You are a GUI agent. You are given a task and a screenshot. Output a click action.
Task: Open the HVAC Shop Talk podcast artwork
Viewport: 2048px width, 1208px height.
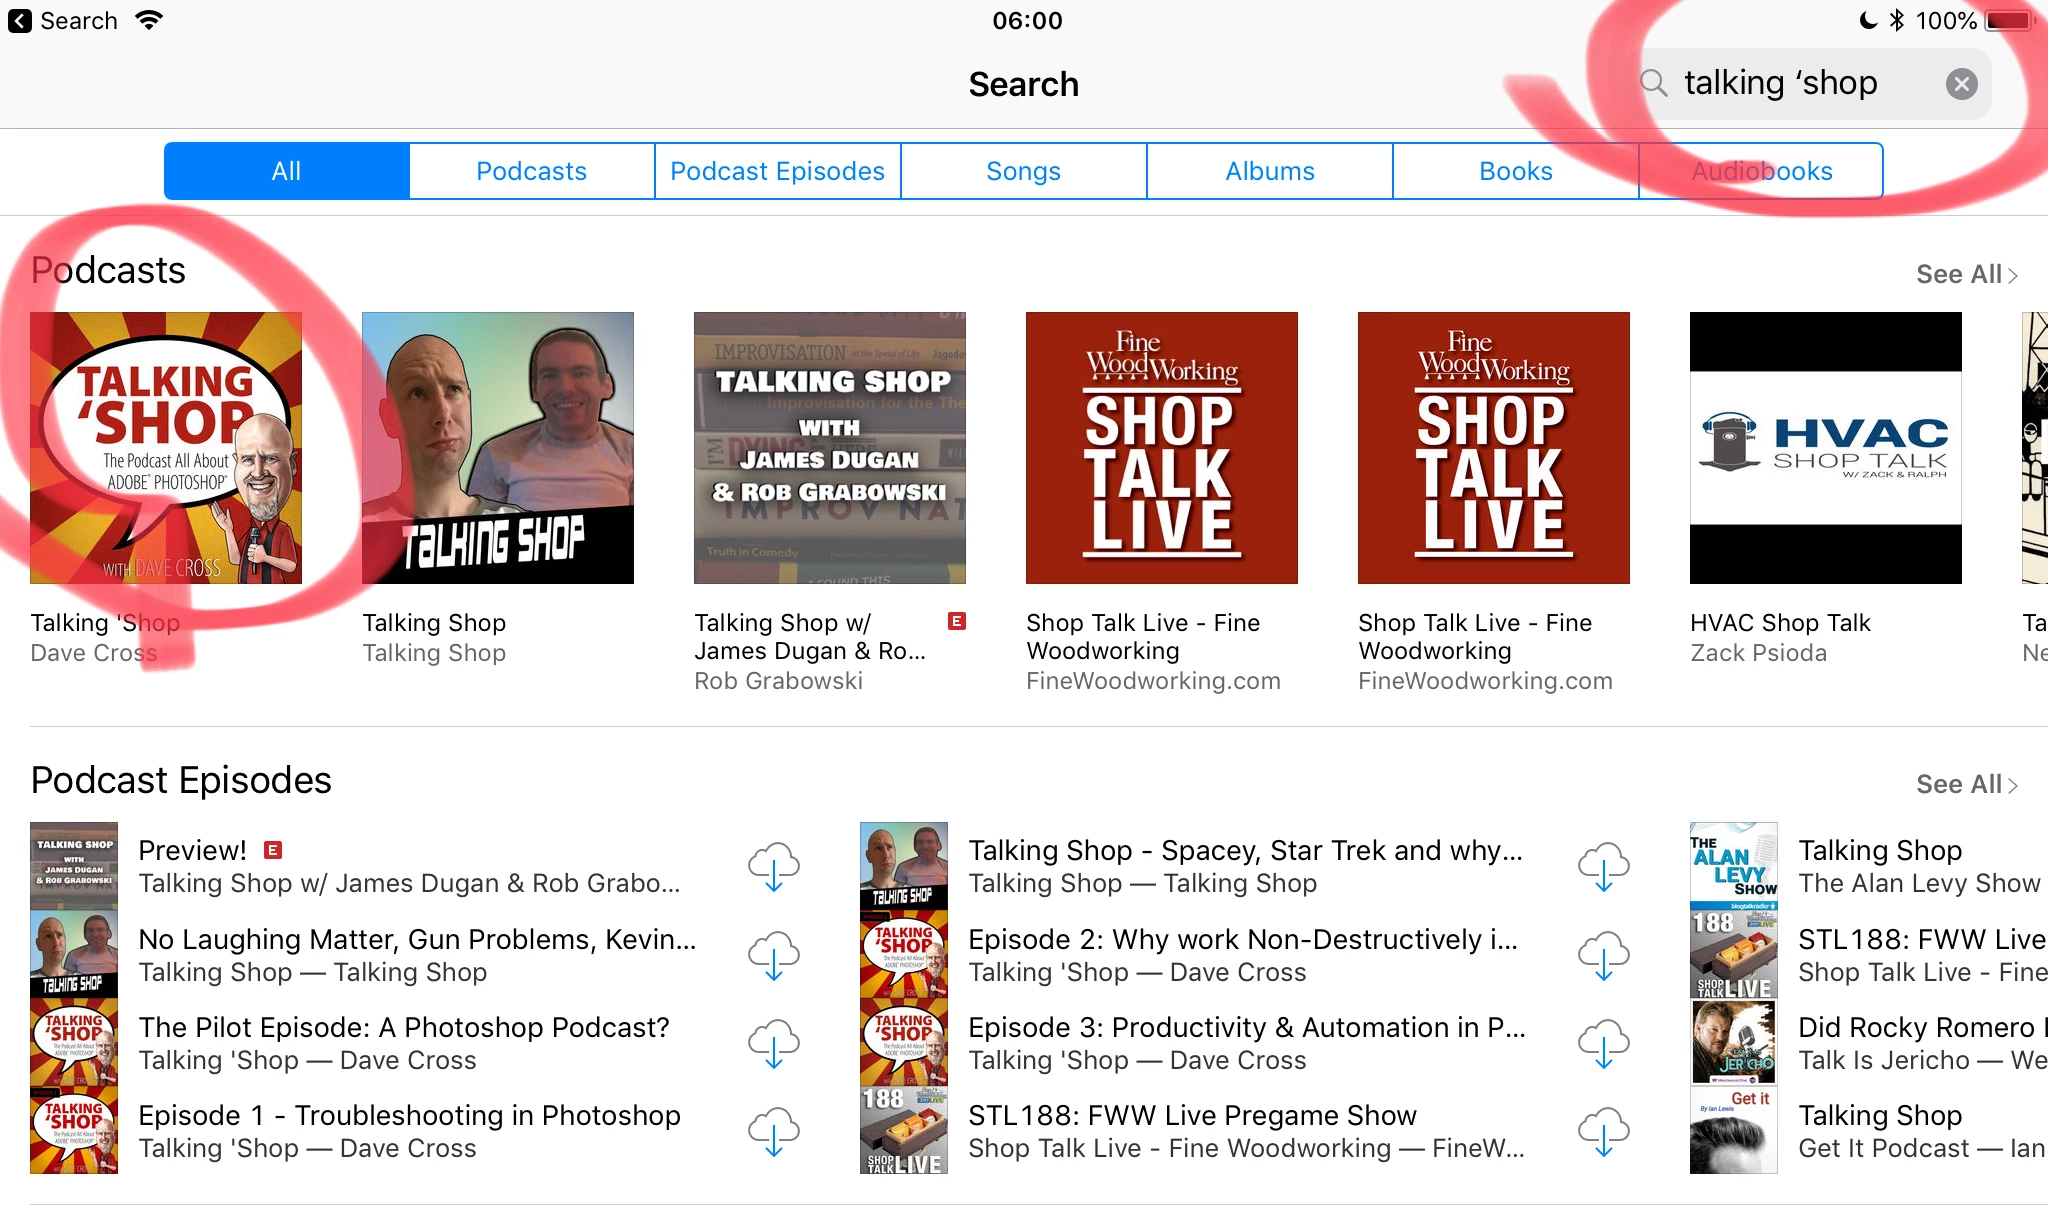click(x=1825, y=448)
